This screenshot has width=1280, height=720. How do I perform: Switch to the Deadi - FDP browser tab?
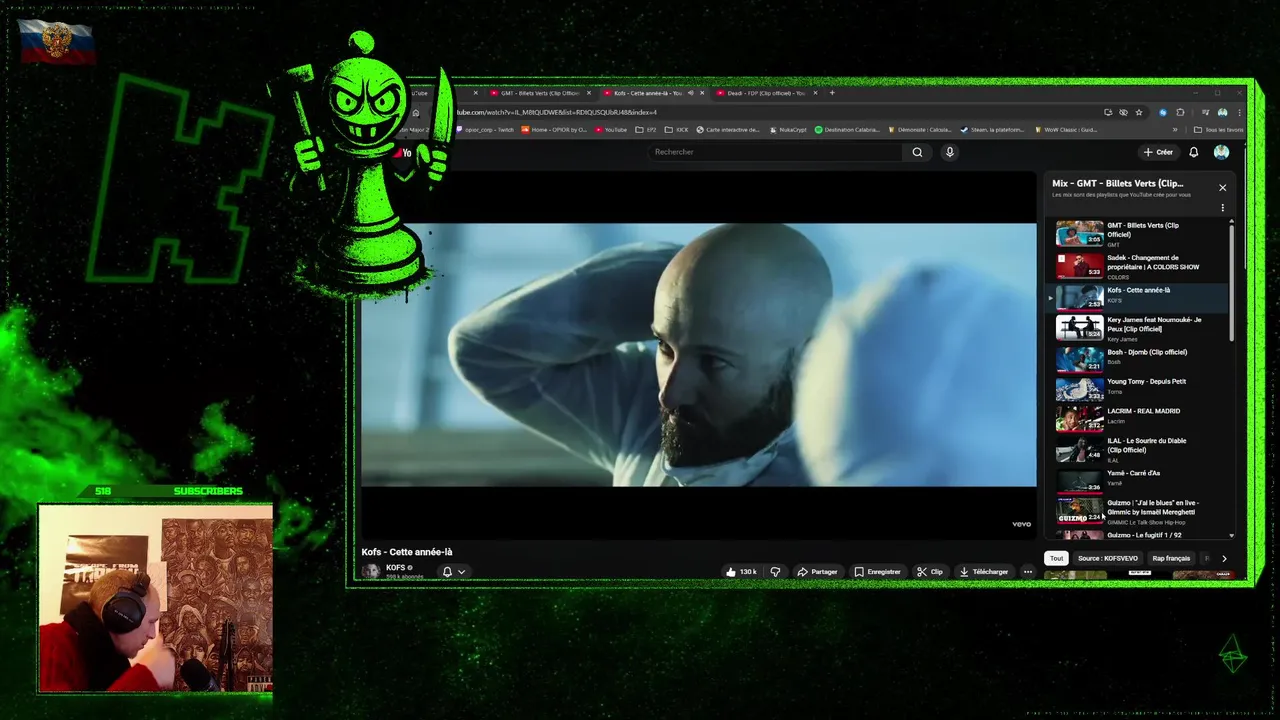tap(766, 93)
